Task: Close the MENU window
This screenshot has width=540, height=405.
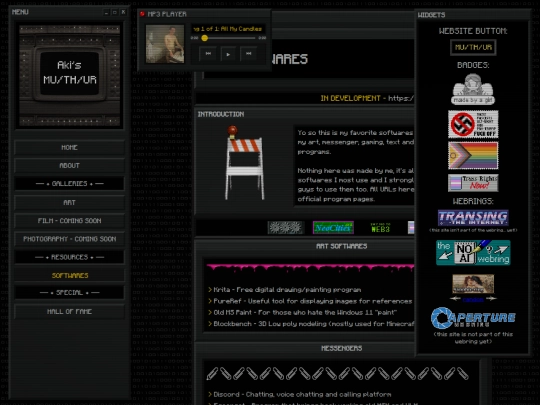Action: pos(123,12)
